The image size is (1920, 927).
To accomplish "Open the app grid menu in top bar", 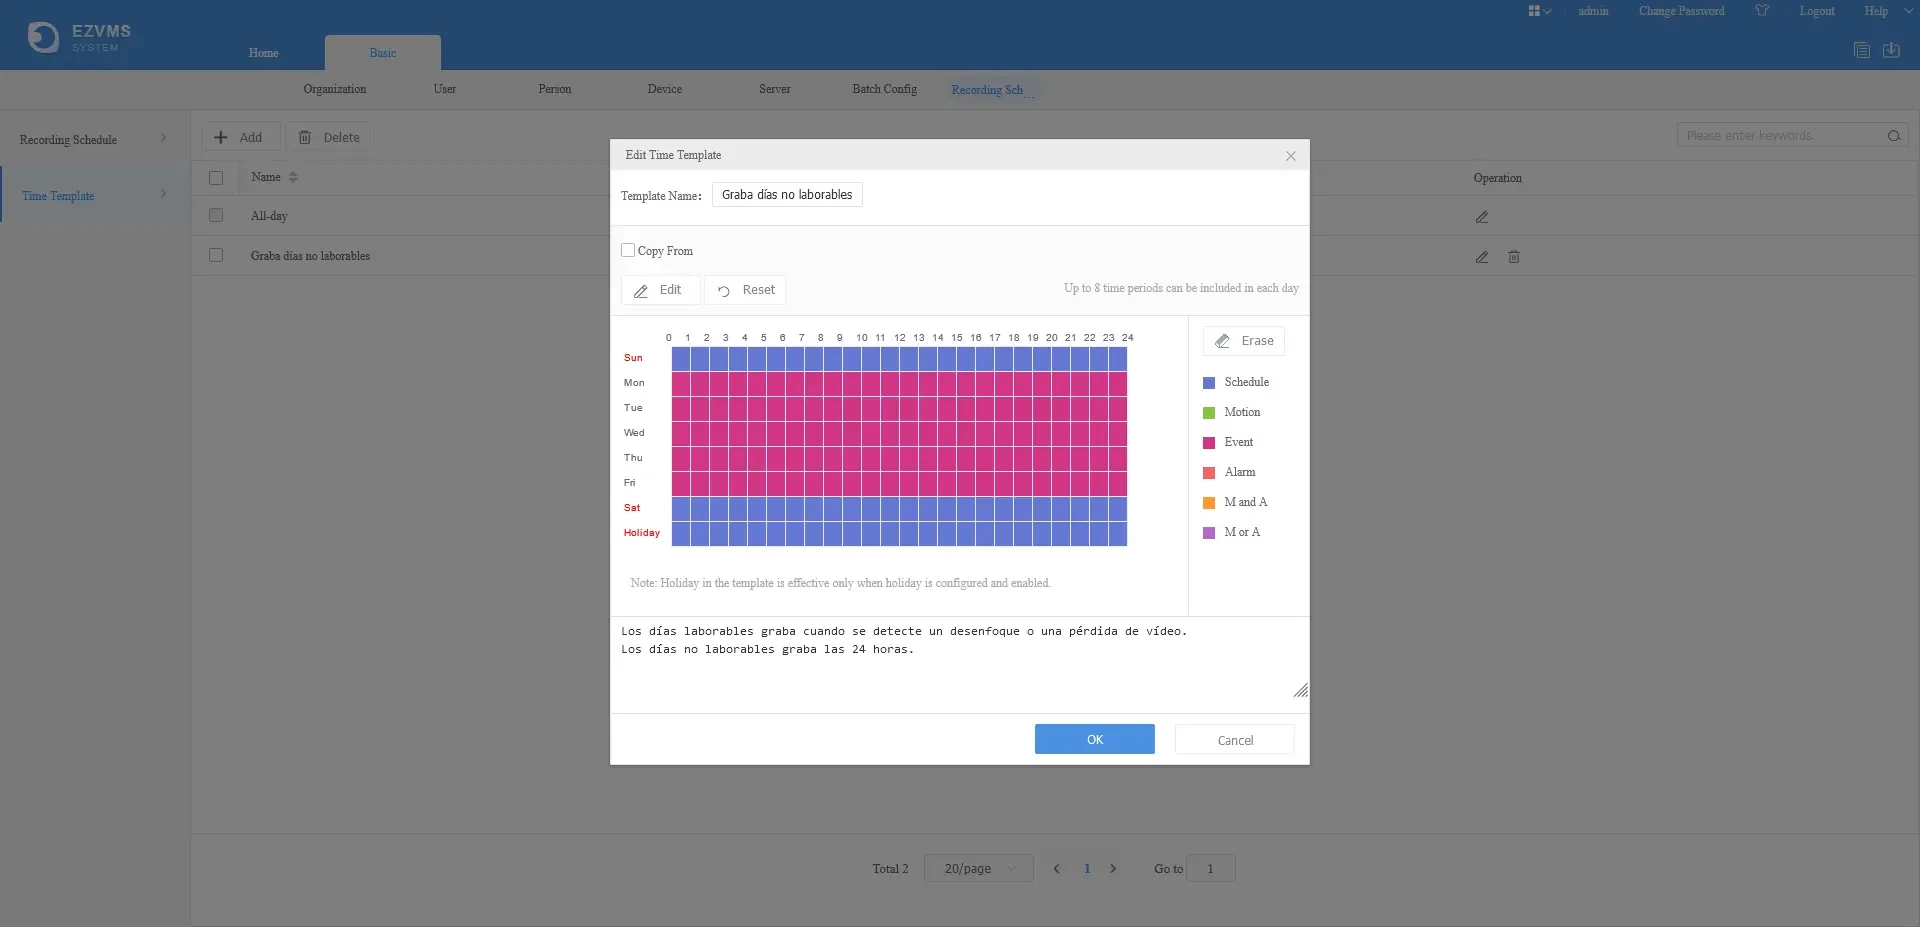I will tap(1539, 11).
